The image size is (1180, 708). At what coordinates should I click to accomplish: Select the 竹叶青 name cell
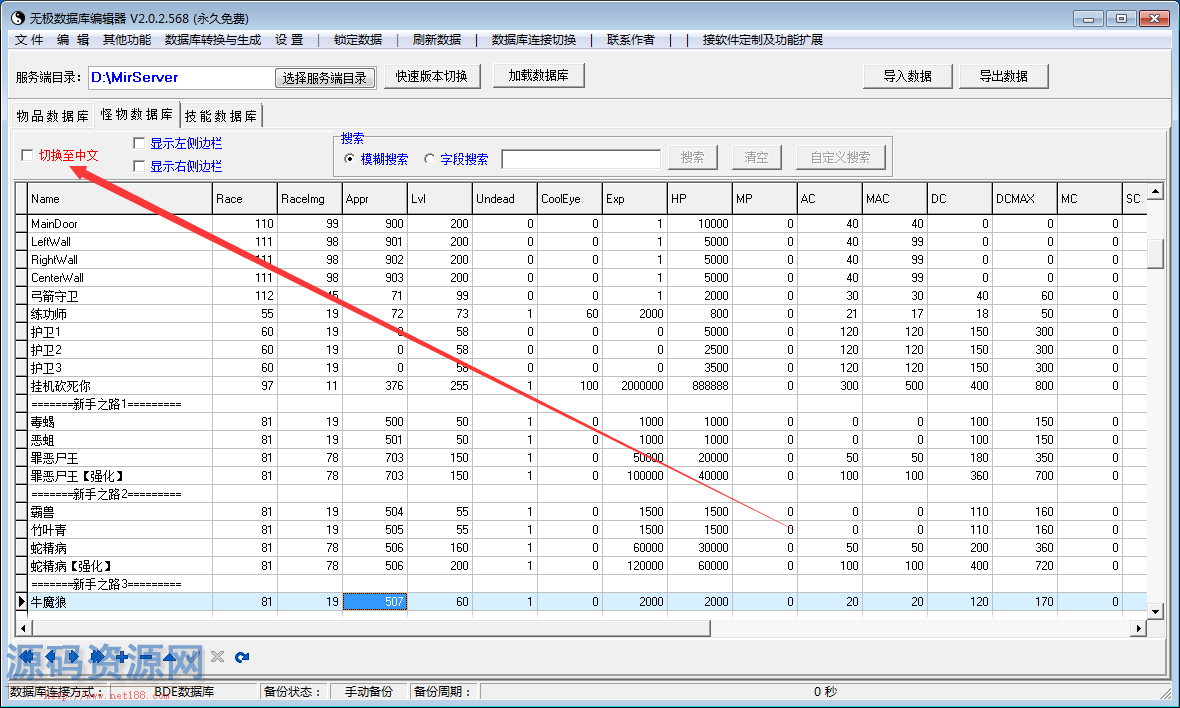tap(120, 530)
